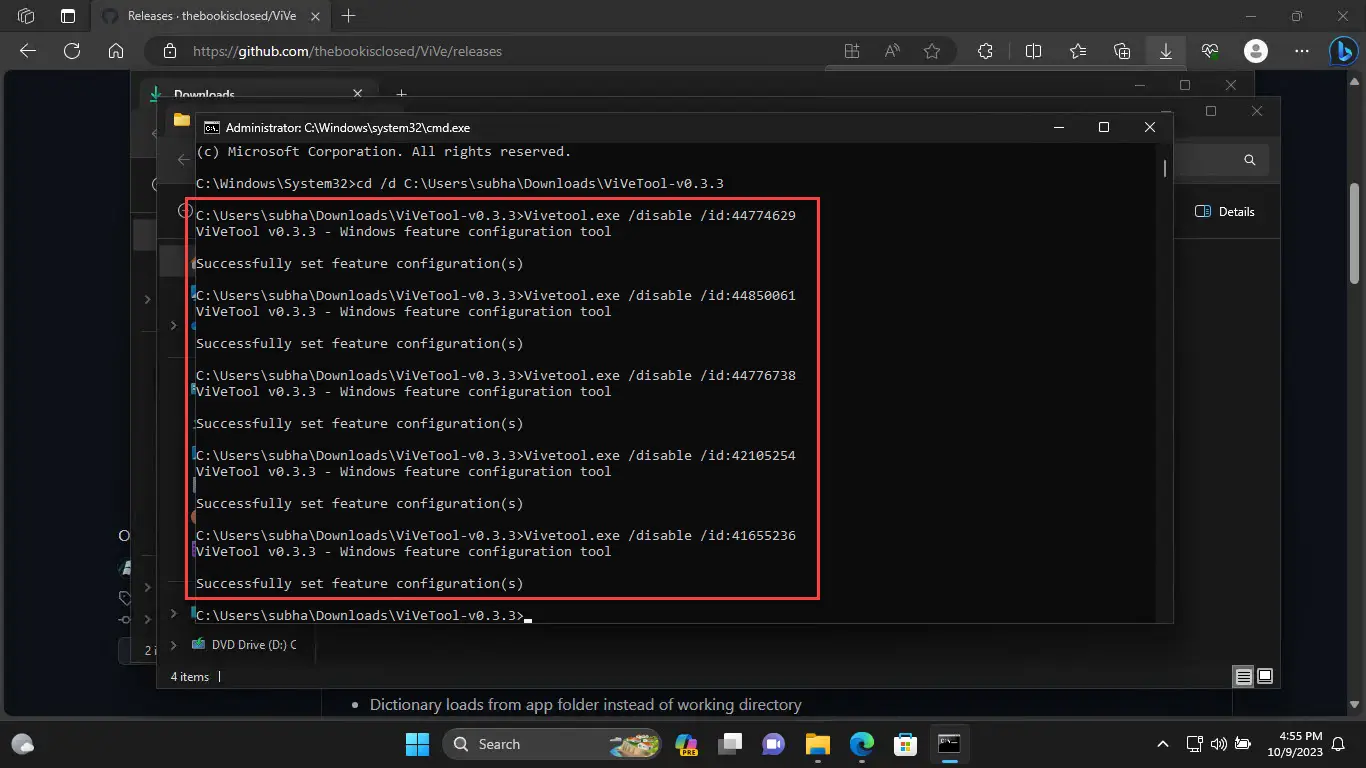Open Details pane button in File Explorer

(x=1224, y=211)
